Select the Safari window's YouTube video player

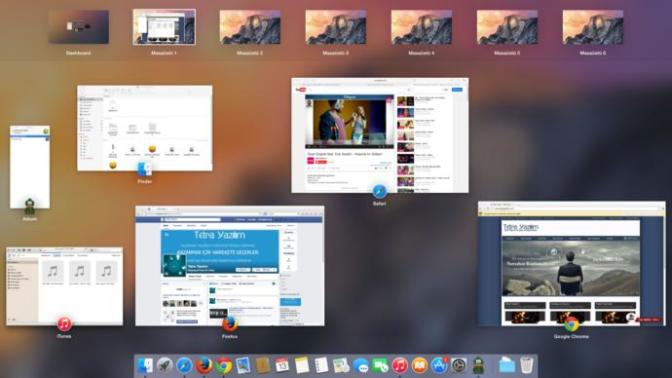[x=349, y=122]
